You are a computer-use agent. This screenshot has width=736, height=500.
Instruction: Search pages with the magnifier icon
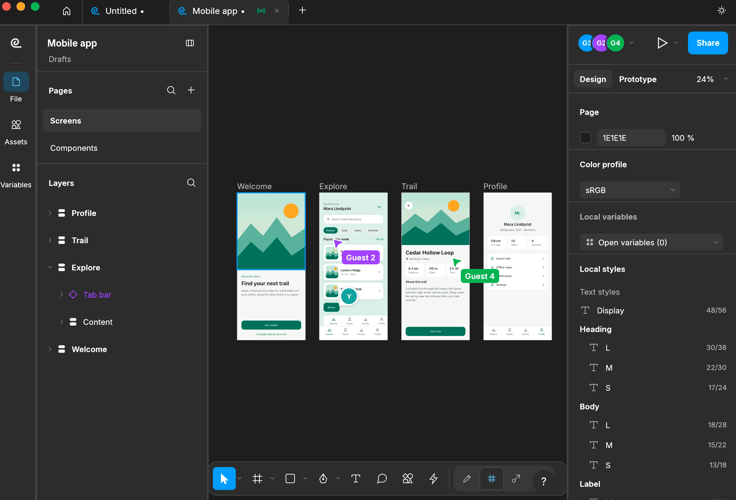(x=171, y=90)
